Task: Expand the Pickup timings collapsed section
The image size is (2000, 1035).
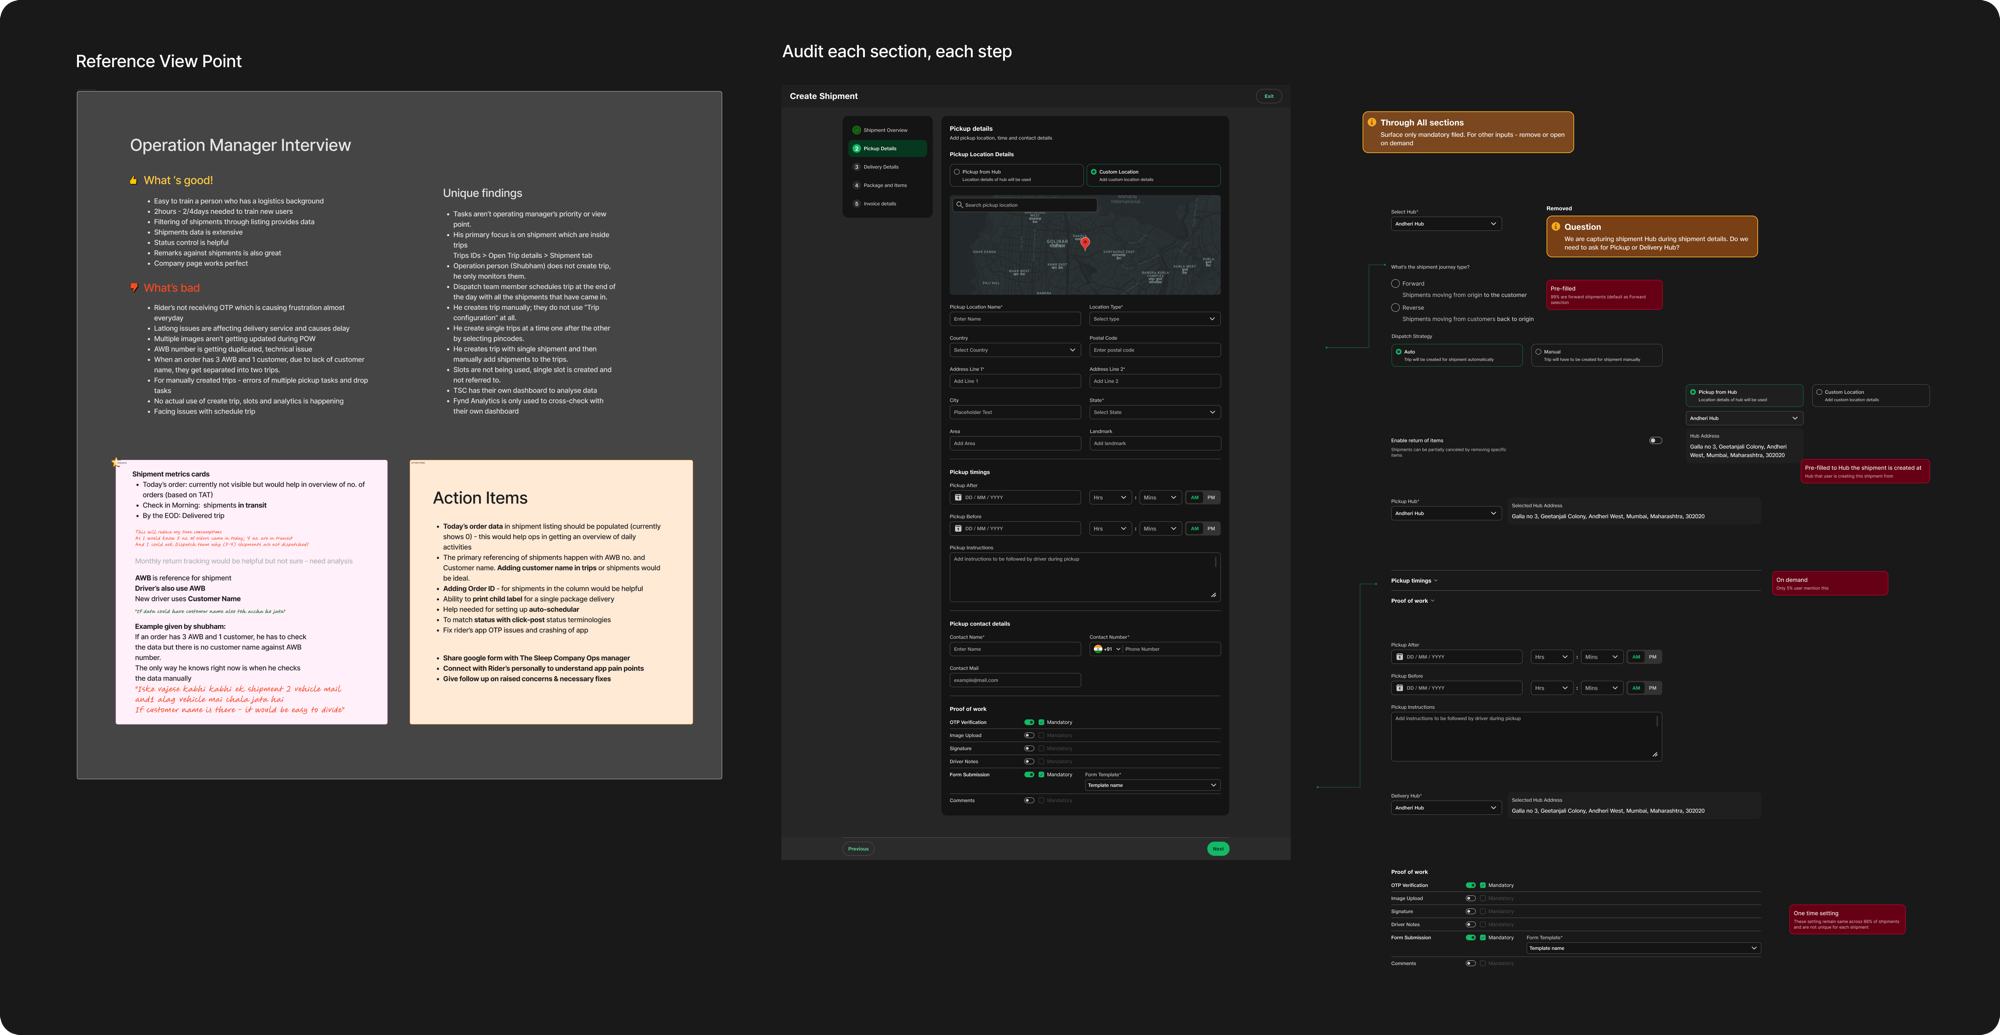Action: pyautogui.click(x=1414, y=581)
